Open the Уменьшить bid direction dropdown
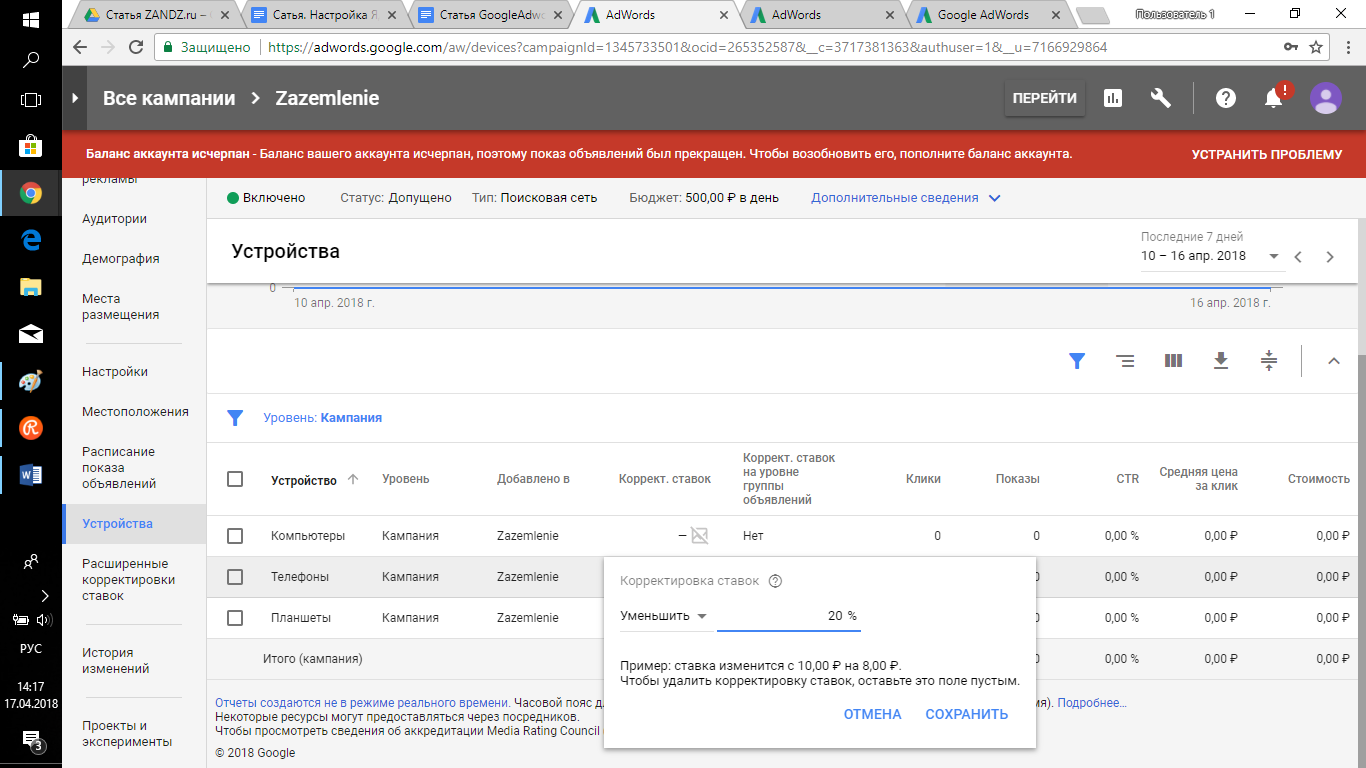 click(664, 616)
